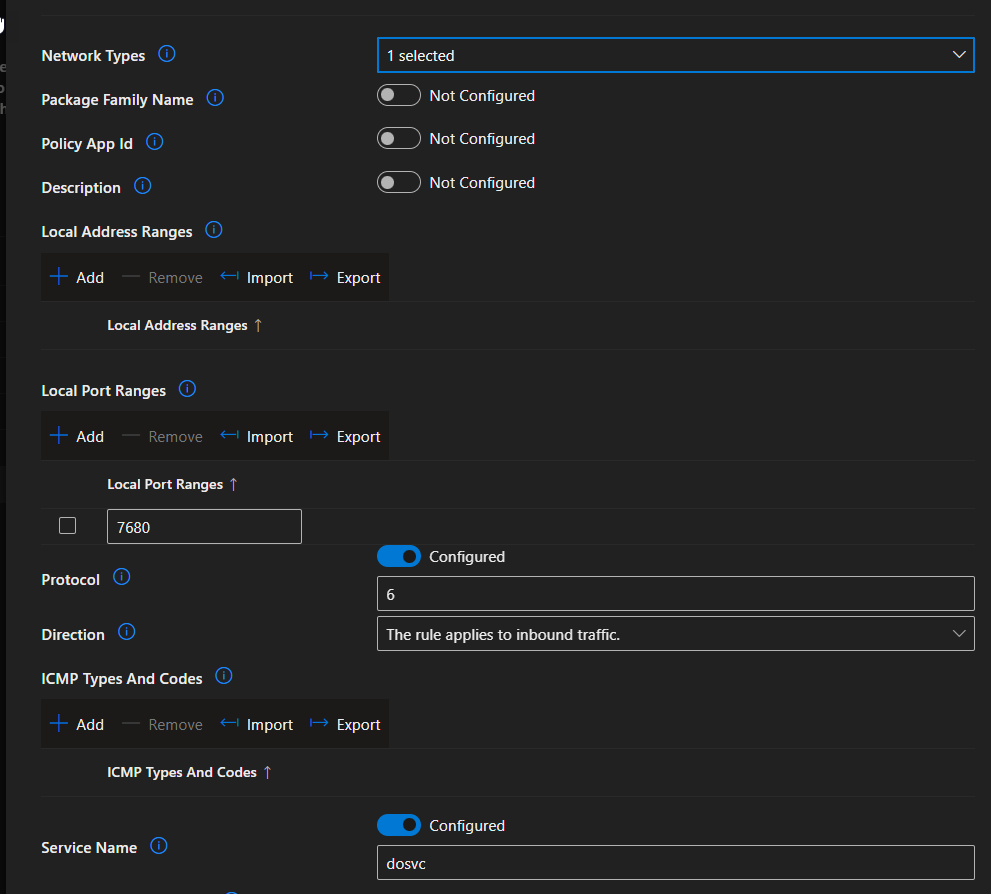Click info icon next to Network Types

click(x=167, y=54)
